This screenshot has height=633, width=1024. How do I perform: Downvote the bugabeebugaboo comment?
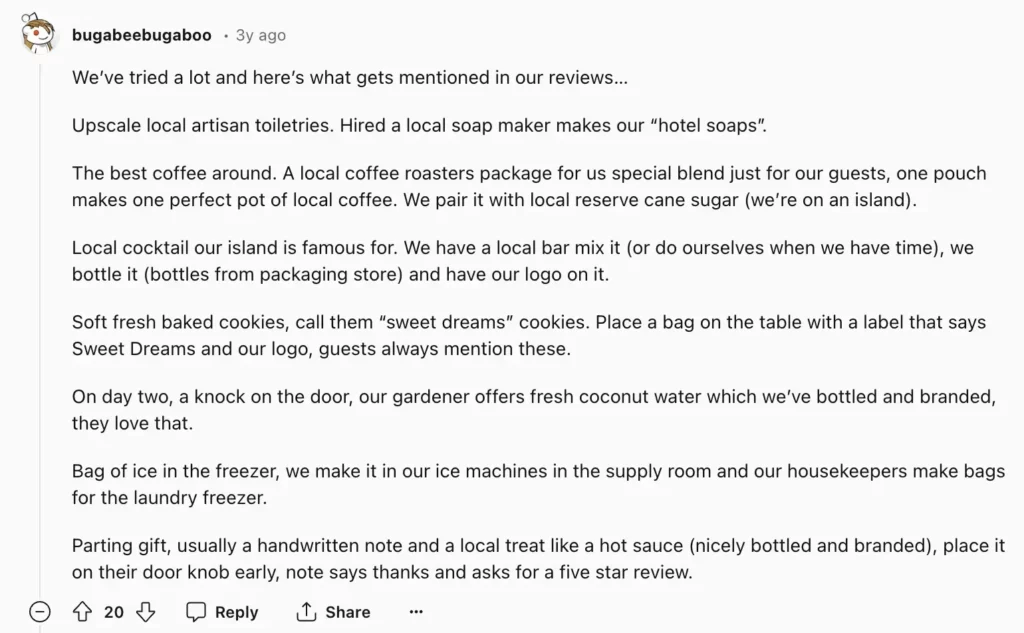(x=145, y=611)
